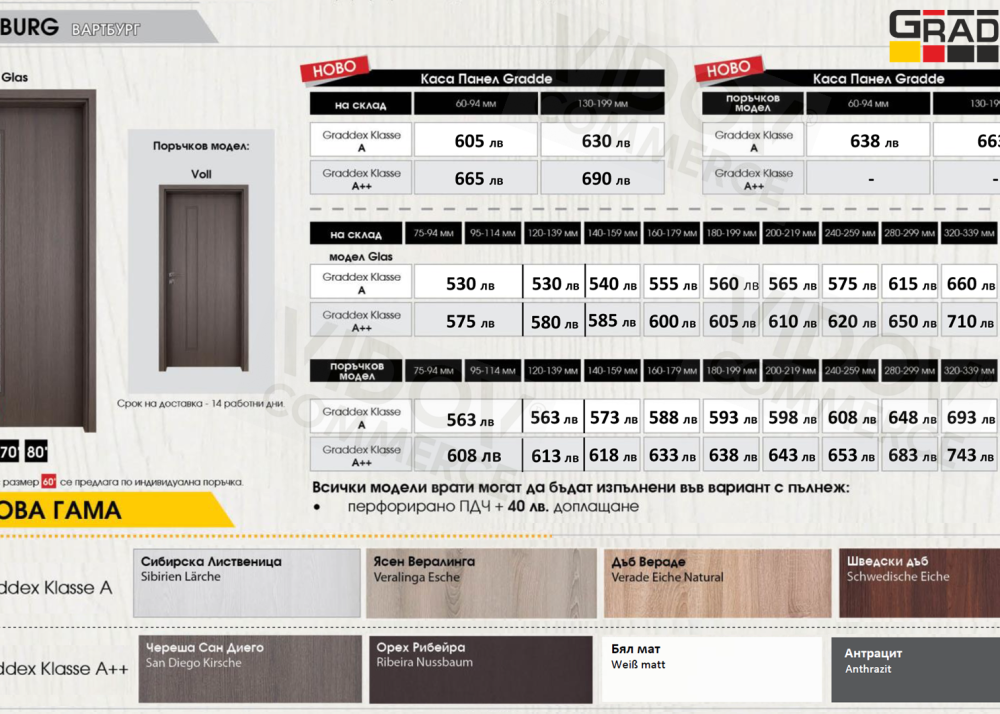
Task: Click the ВАРТБУРГ title text
Action: coord(107,29)
